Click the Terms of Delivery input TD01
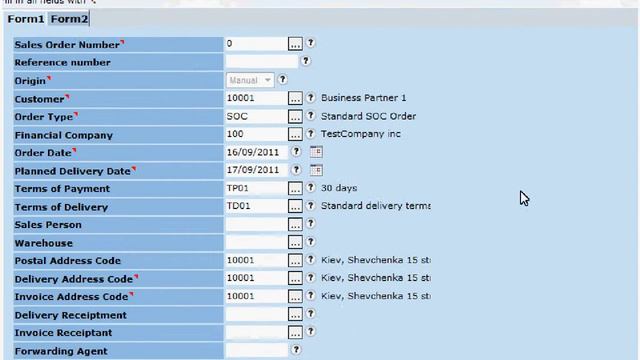The height and width of the screenshot is (360, 640). tap(256, 206)
